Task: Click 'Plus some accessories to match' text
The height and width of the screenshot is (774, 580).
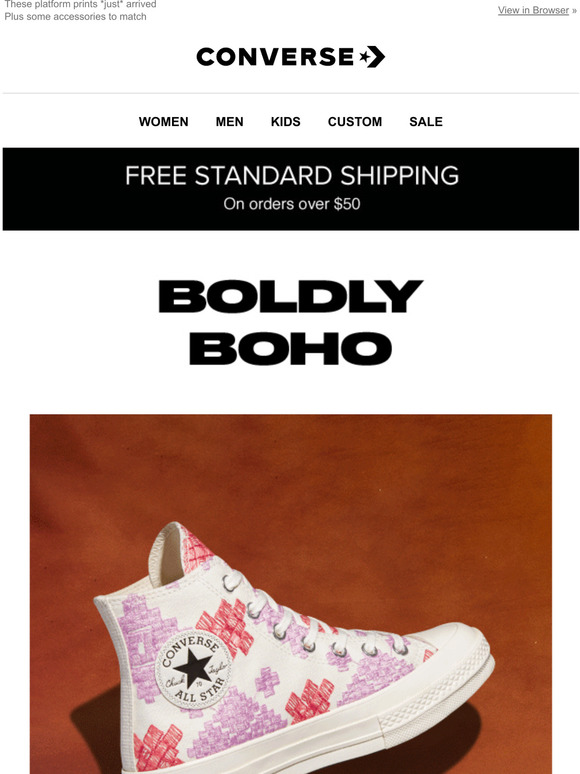Action: point(76,16)
